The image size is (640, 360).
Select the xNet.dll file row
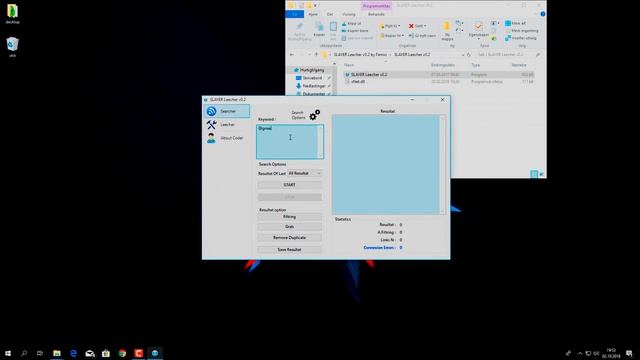[438, 82]
